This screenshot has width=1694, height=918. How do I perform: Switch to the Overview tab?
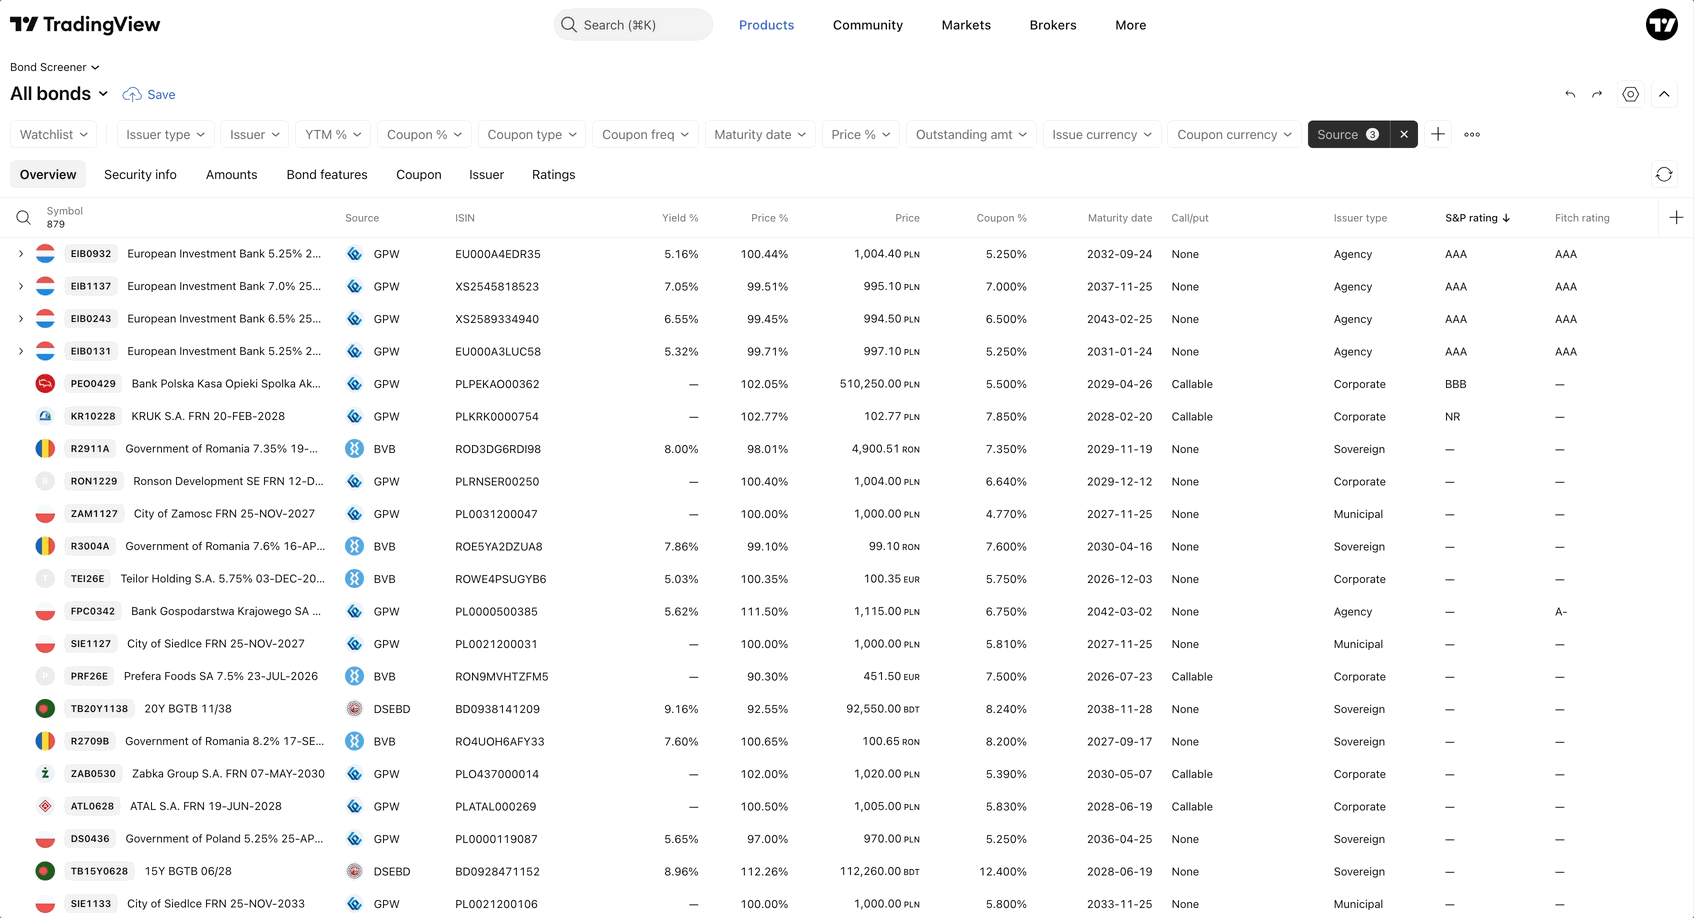tap(48, 174)
